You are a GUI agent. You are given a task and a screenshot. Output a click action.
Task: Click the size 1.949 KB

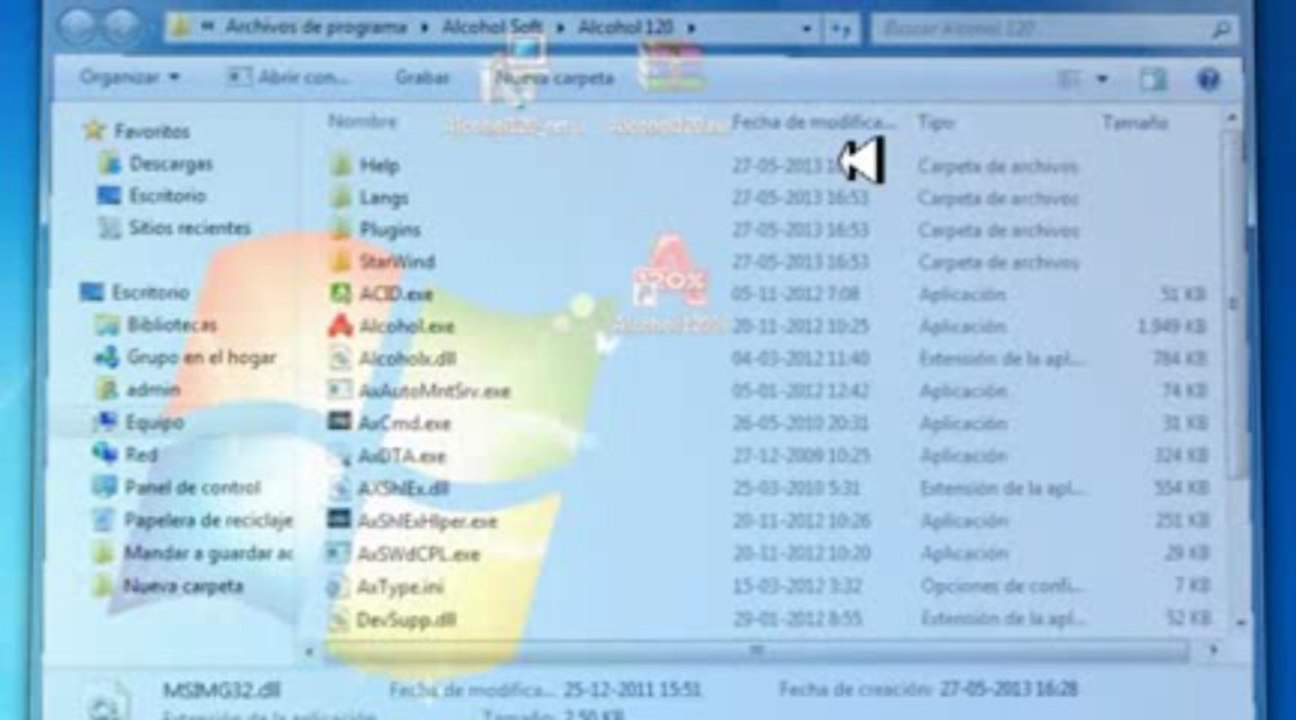click(1172, 326)
